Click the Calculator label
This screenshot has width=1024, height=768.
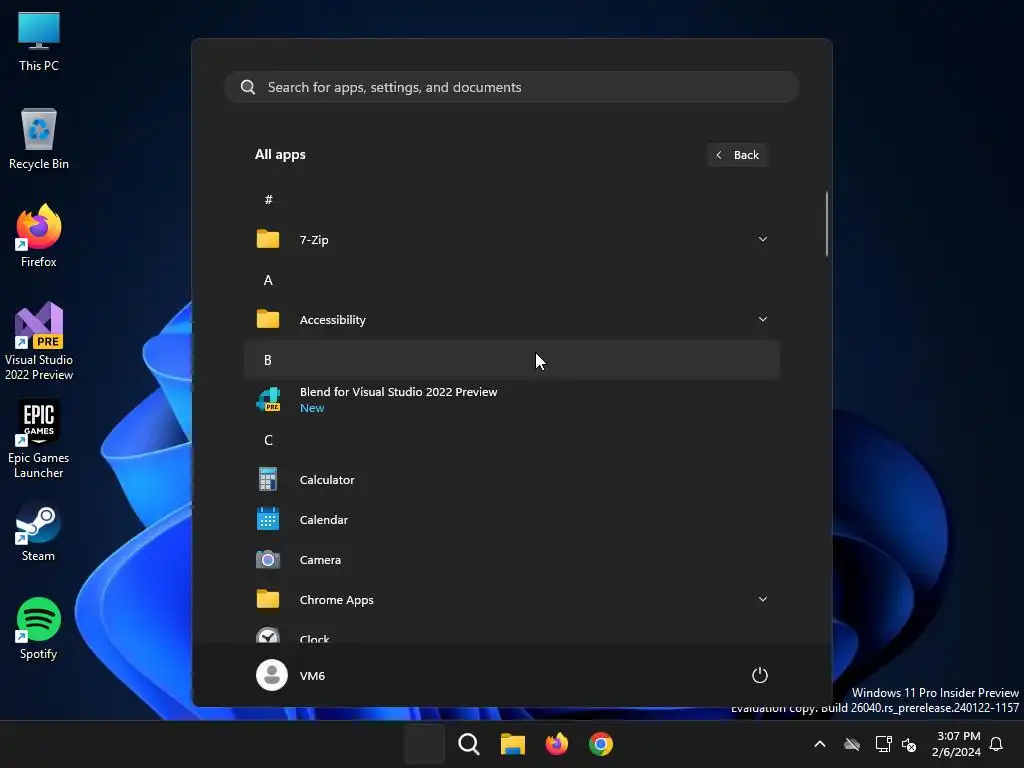tap(327, 479)
